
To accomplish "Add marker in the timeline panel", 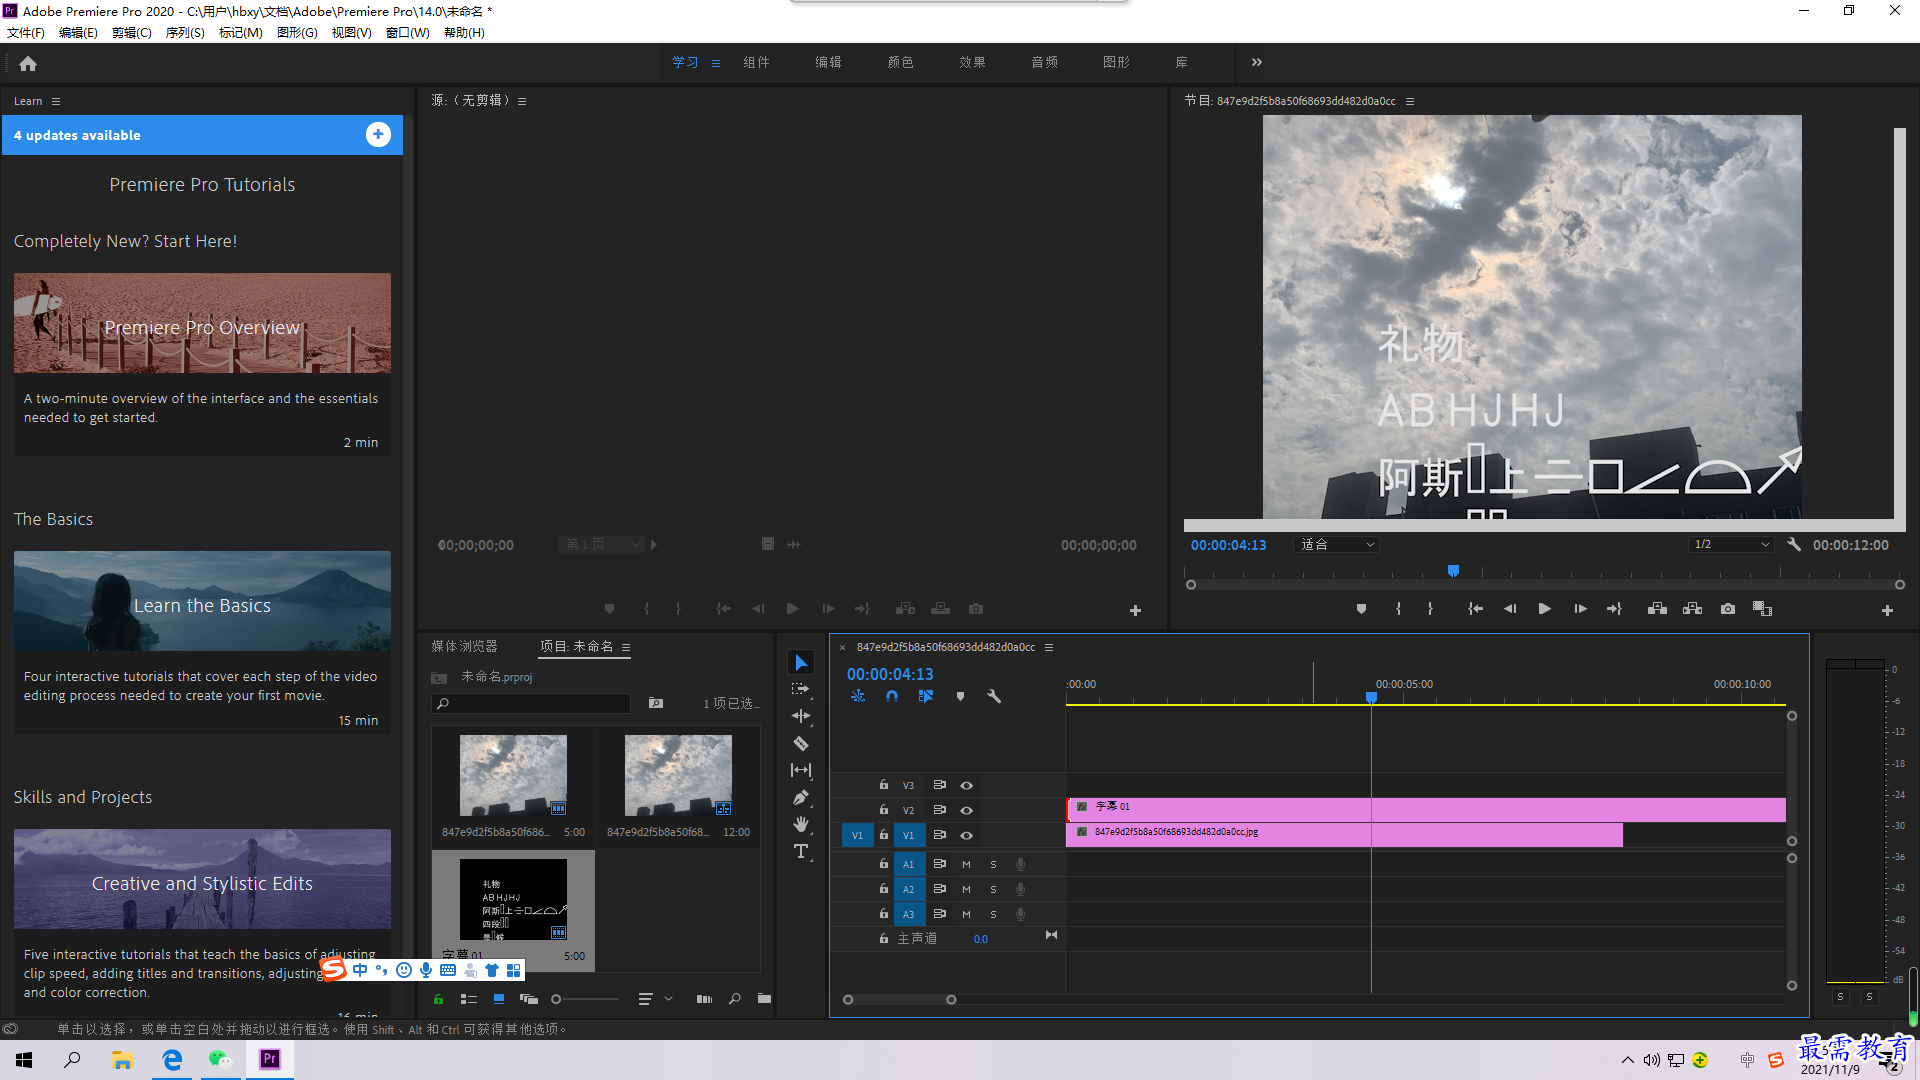I will (960, 696).
